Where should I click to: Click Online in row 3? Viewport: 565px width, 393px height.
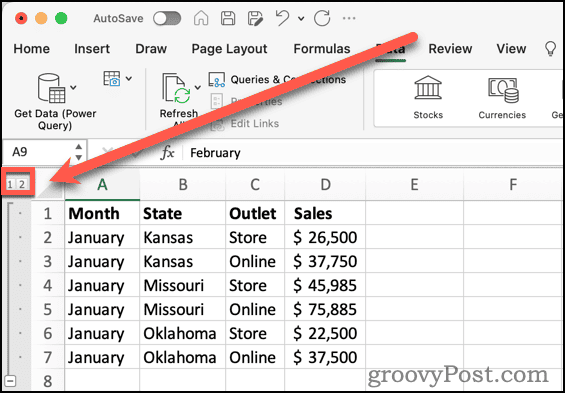255,262
